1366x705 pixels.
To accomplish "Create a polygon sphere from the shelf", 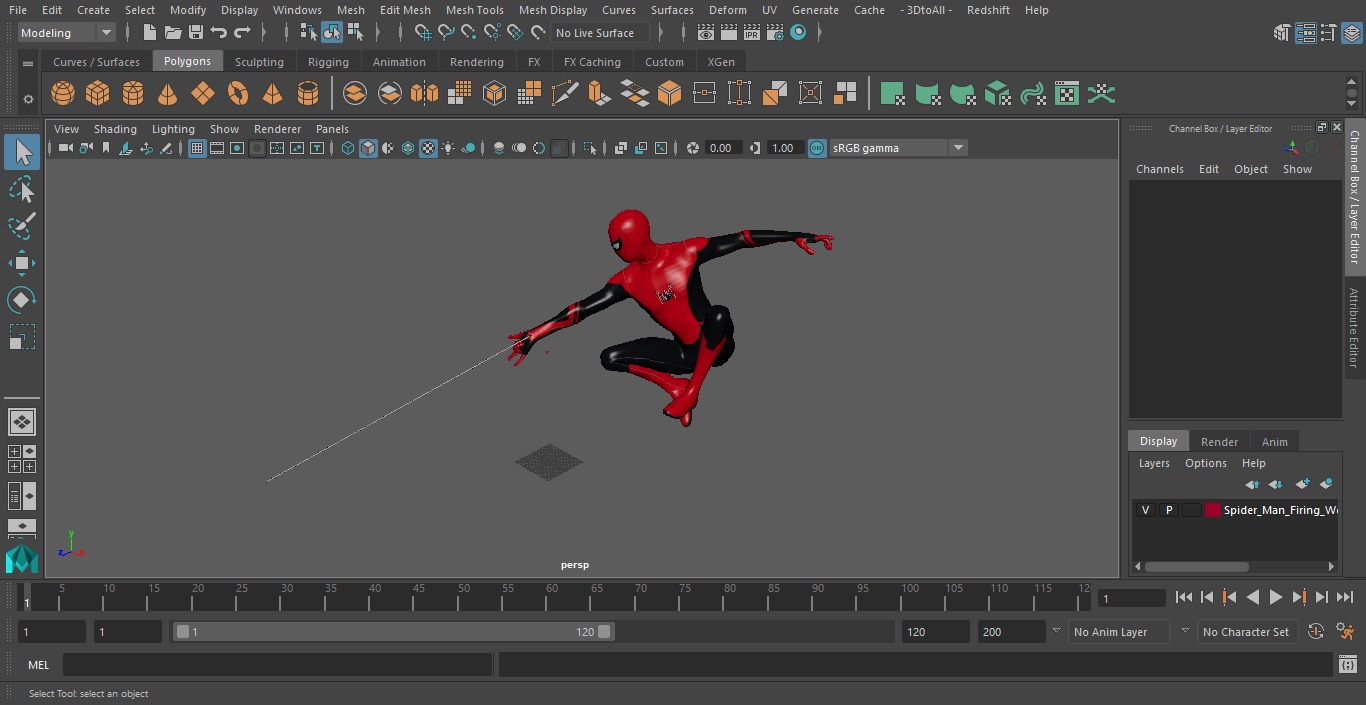I will [63, 94].
